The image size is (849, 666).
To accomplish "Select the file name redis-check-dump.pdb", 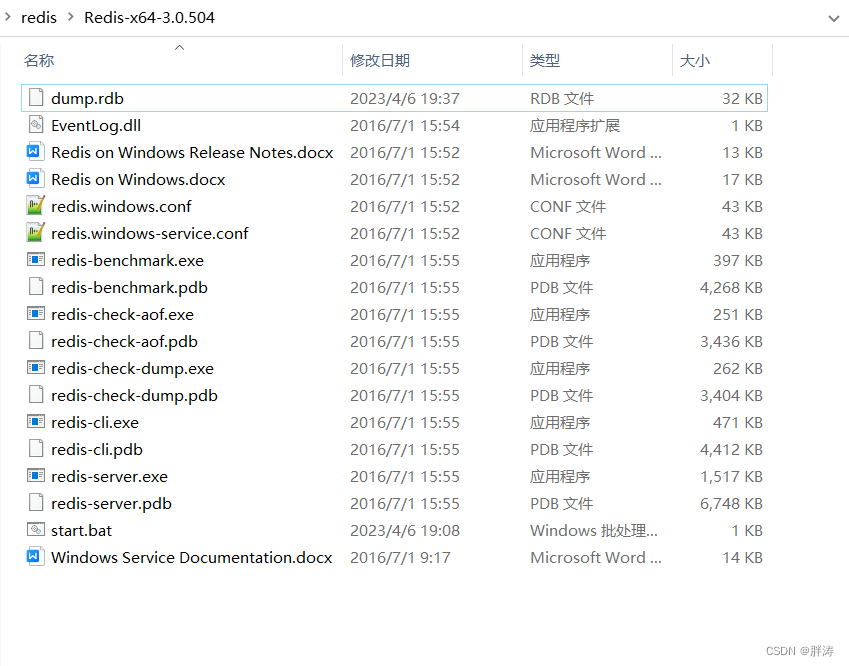I will coord(134,396).
